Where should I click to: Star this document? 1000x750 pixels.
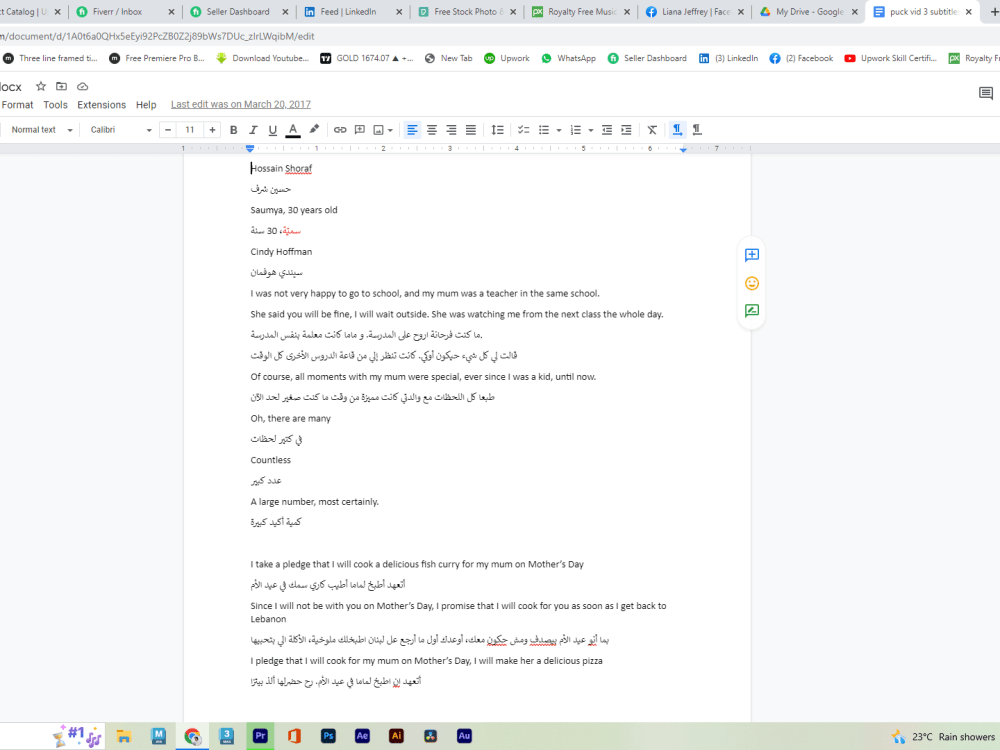pos(41,86)
